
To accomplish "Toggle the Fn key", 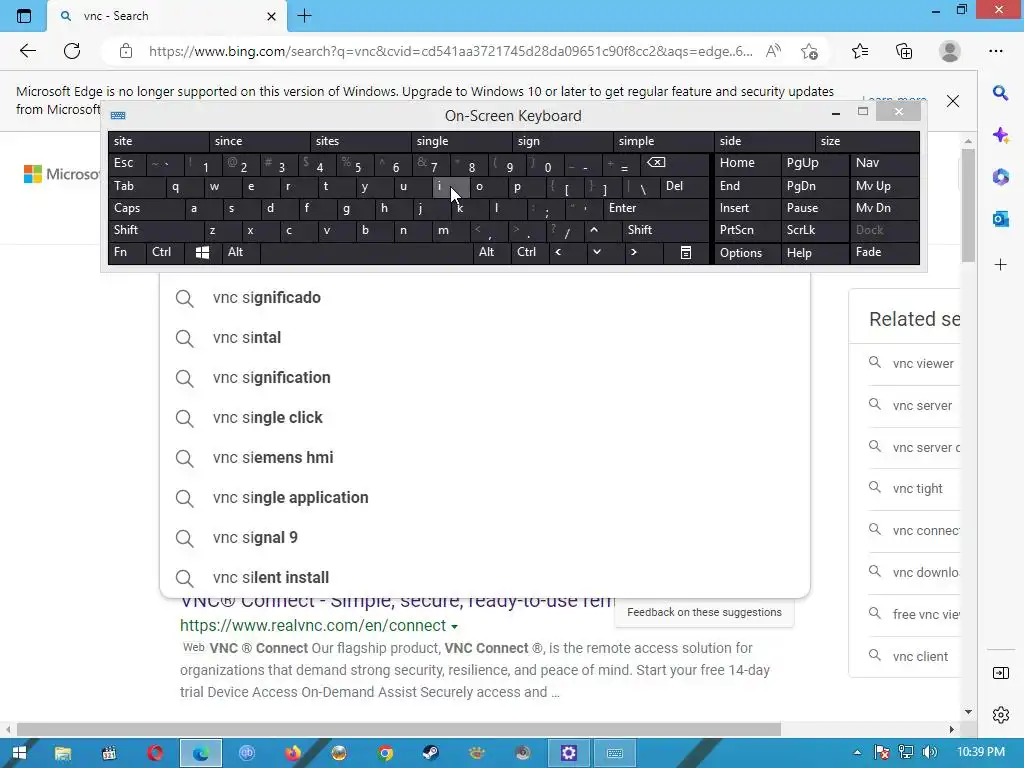I will pos(127,252).
